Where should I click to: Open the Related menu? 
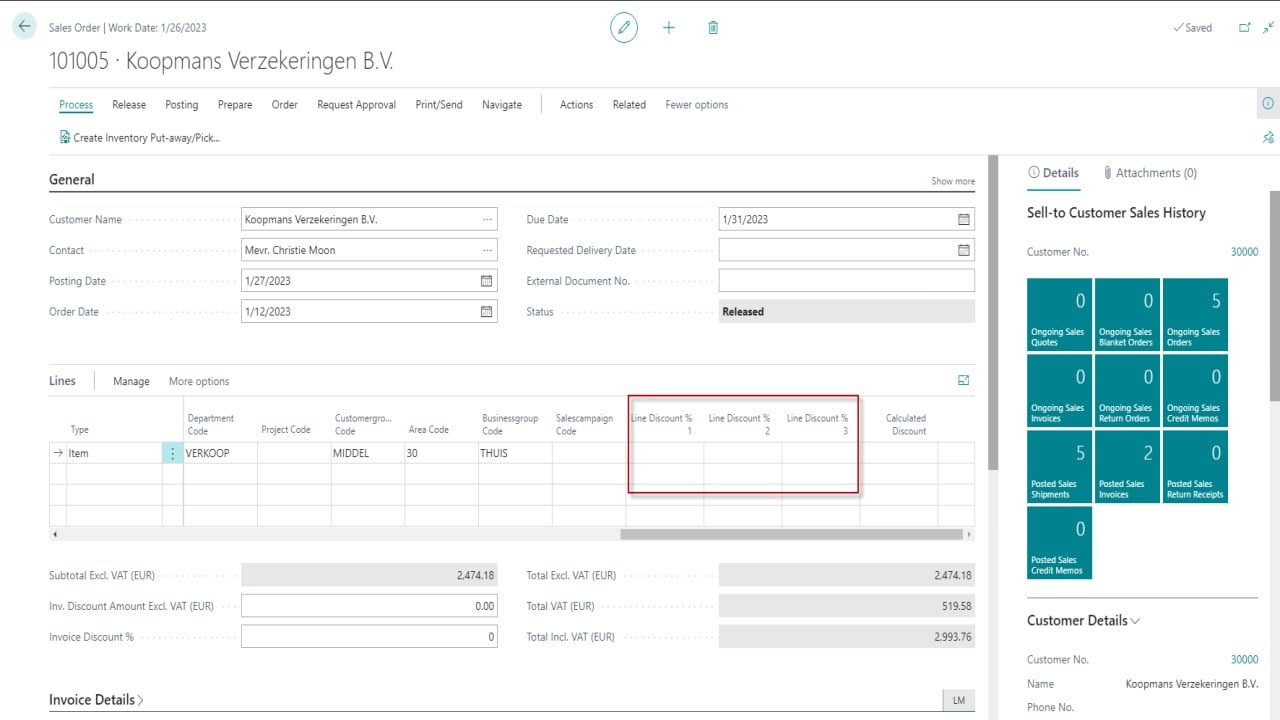[x=629, y=105]
